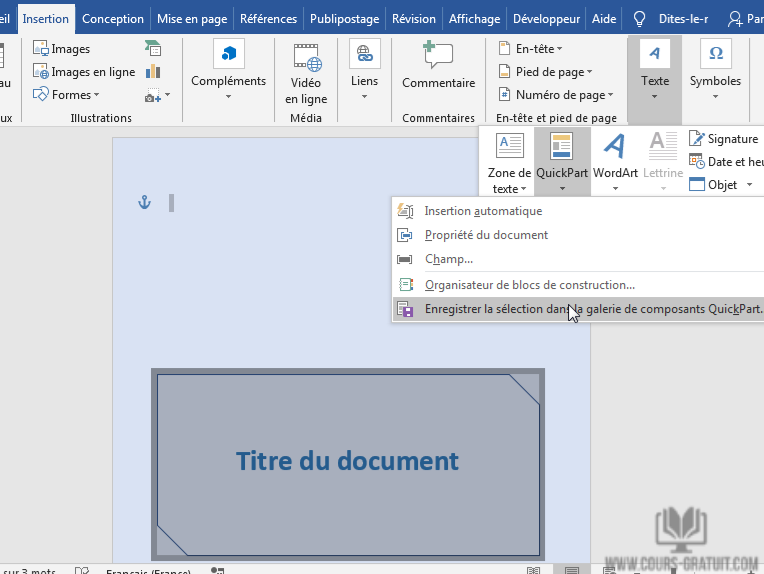
Task: Expand the Compléments dropdown arrow
Action: coord(229,97)
